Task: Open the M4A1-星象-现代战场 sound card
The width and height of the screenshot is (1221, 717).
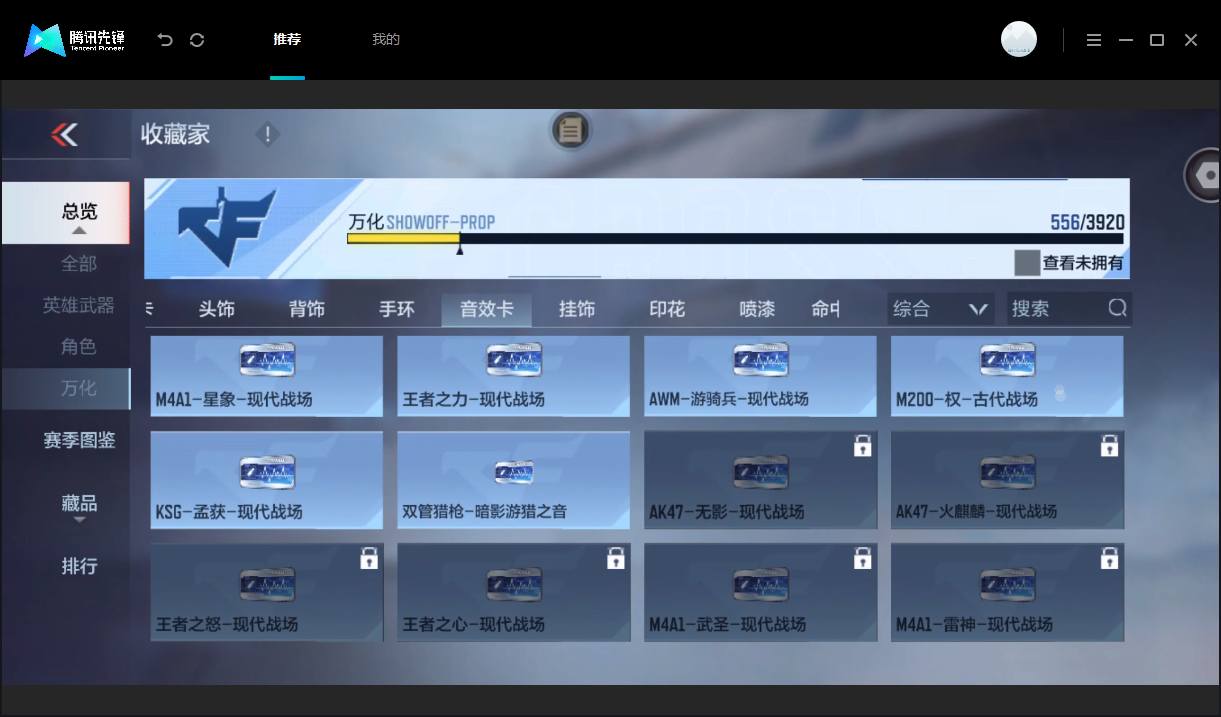Action: (267, 376)
